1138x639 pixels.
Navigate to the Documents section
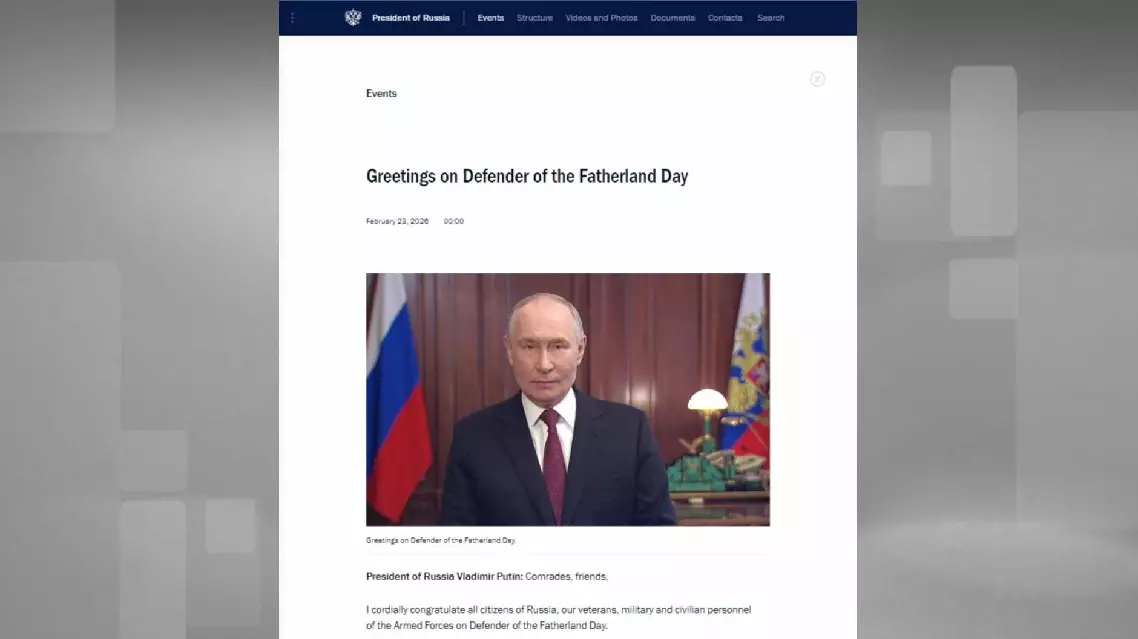(672, 18)
